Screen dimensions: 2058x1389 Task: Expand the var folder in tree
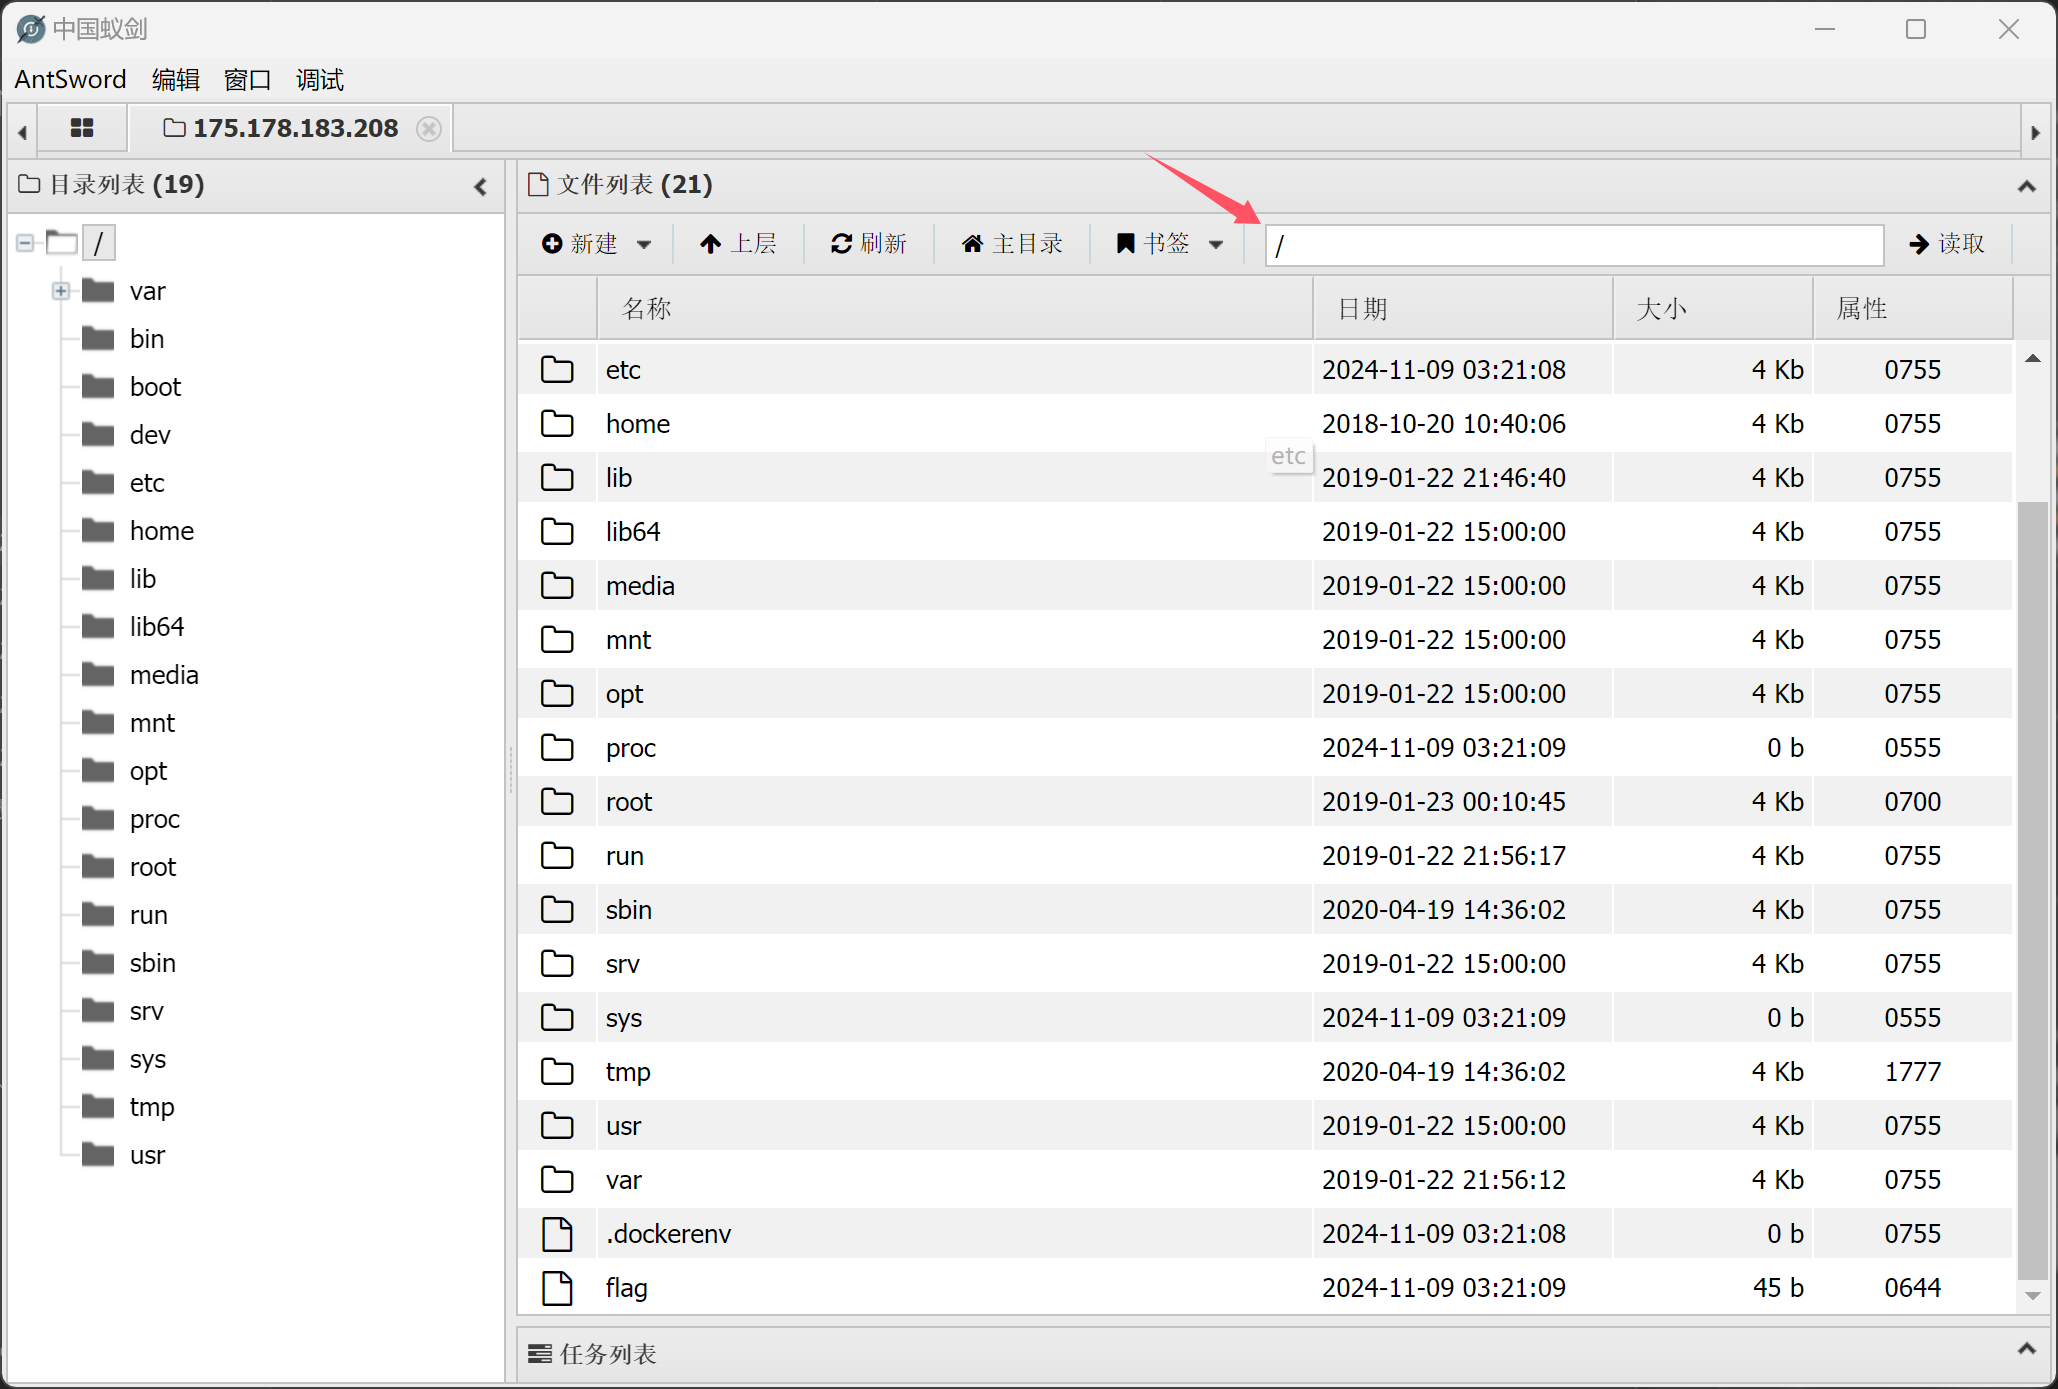[61, 291]
